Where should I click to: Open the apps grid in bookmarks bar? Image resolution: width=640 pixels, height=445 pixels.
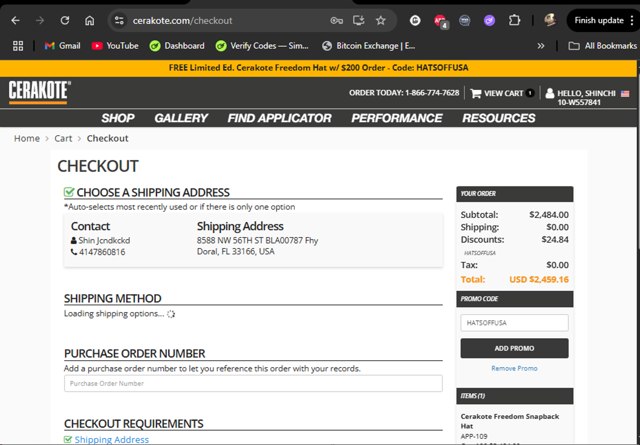pyautogui.click(x=18, y=46)
